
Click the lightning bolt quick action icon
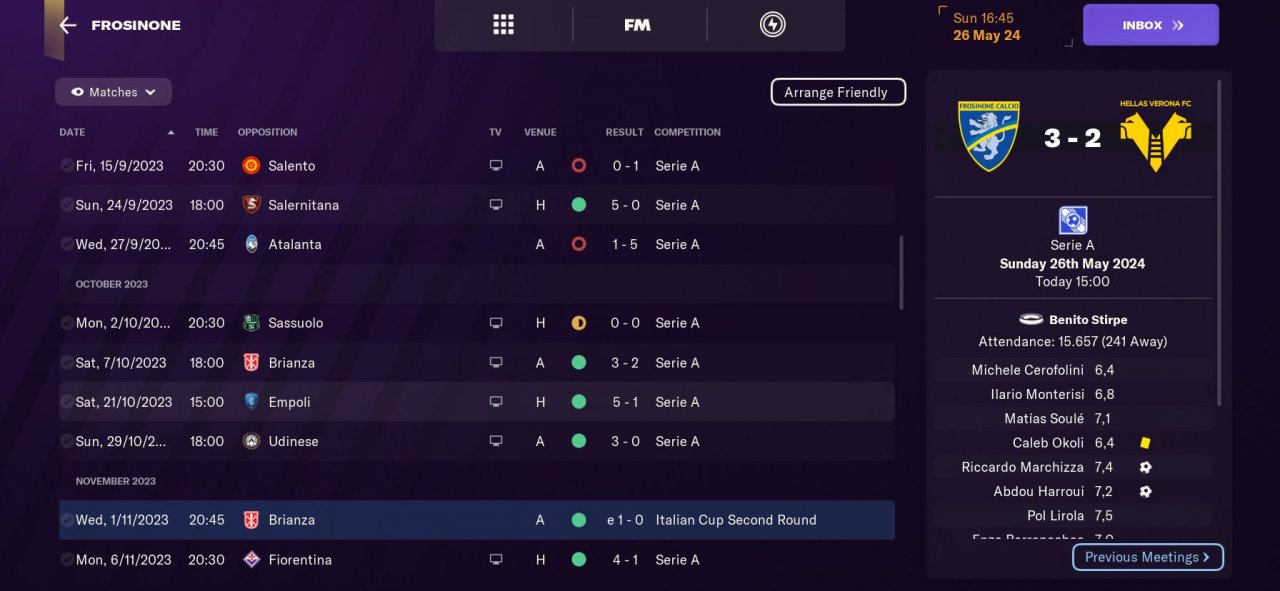pos(772,25)
